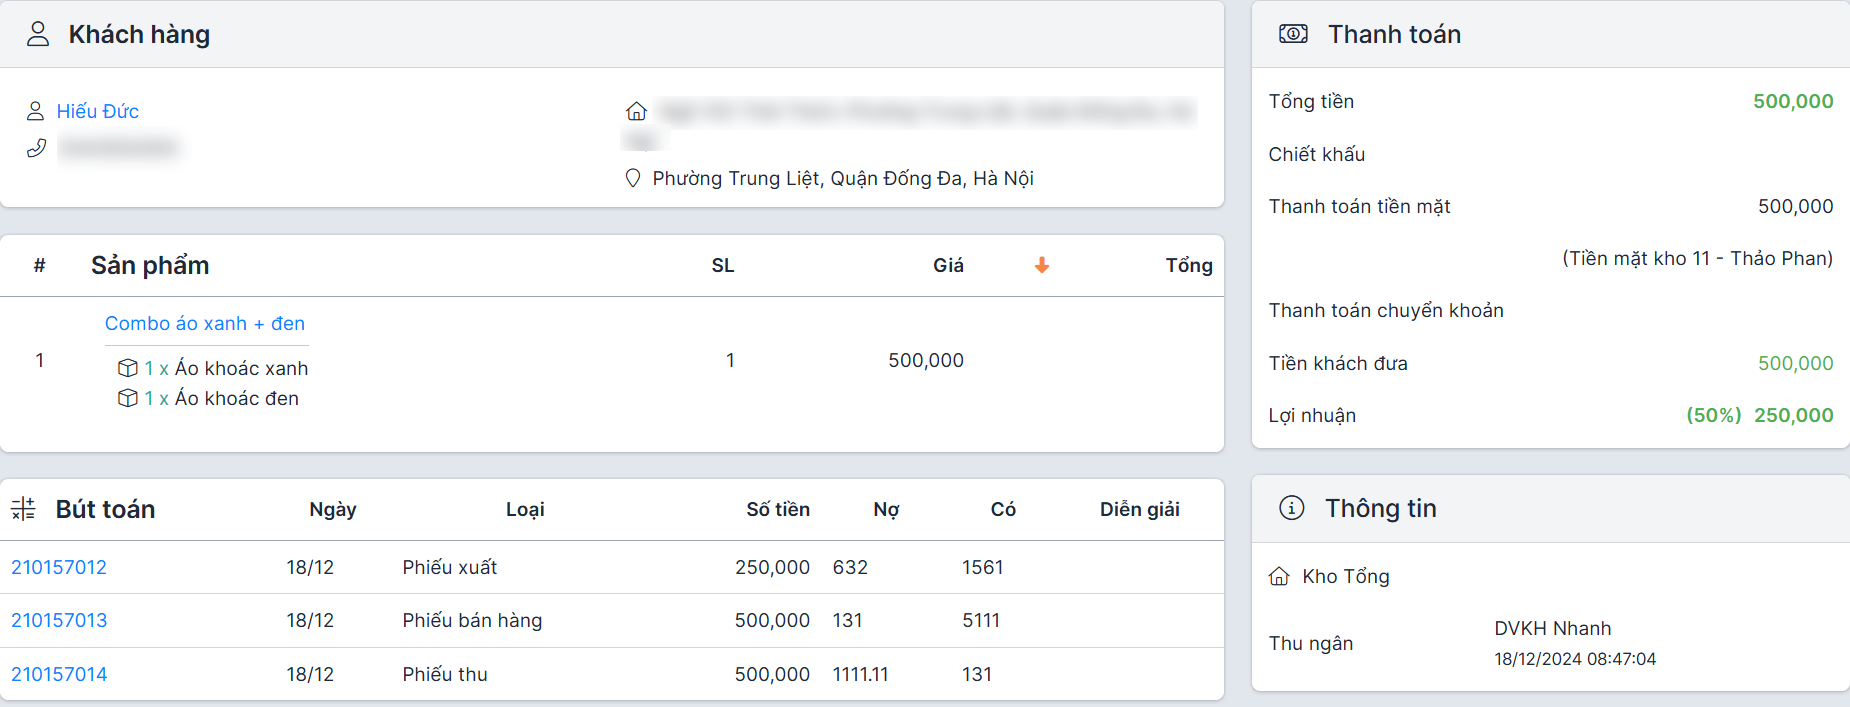This screenshot has height=707, width=1850.
Task: Open Combo áo xanh + đen product link
Action: [205, 323]
